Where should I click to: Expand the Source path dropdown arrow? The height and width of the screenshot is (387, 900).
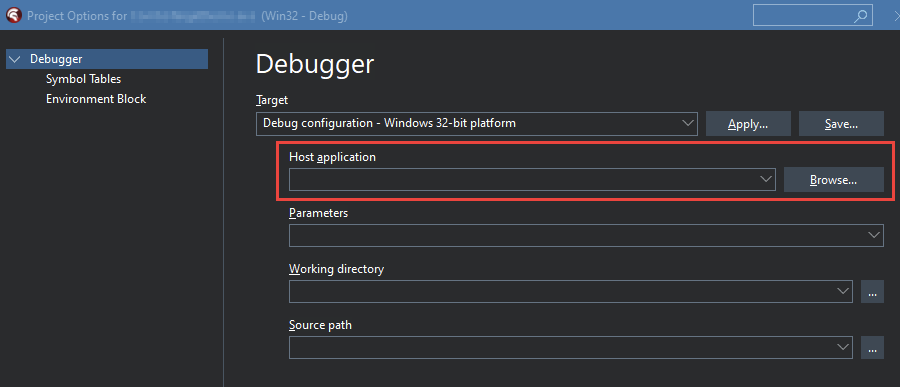(843, 347)
